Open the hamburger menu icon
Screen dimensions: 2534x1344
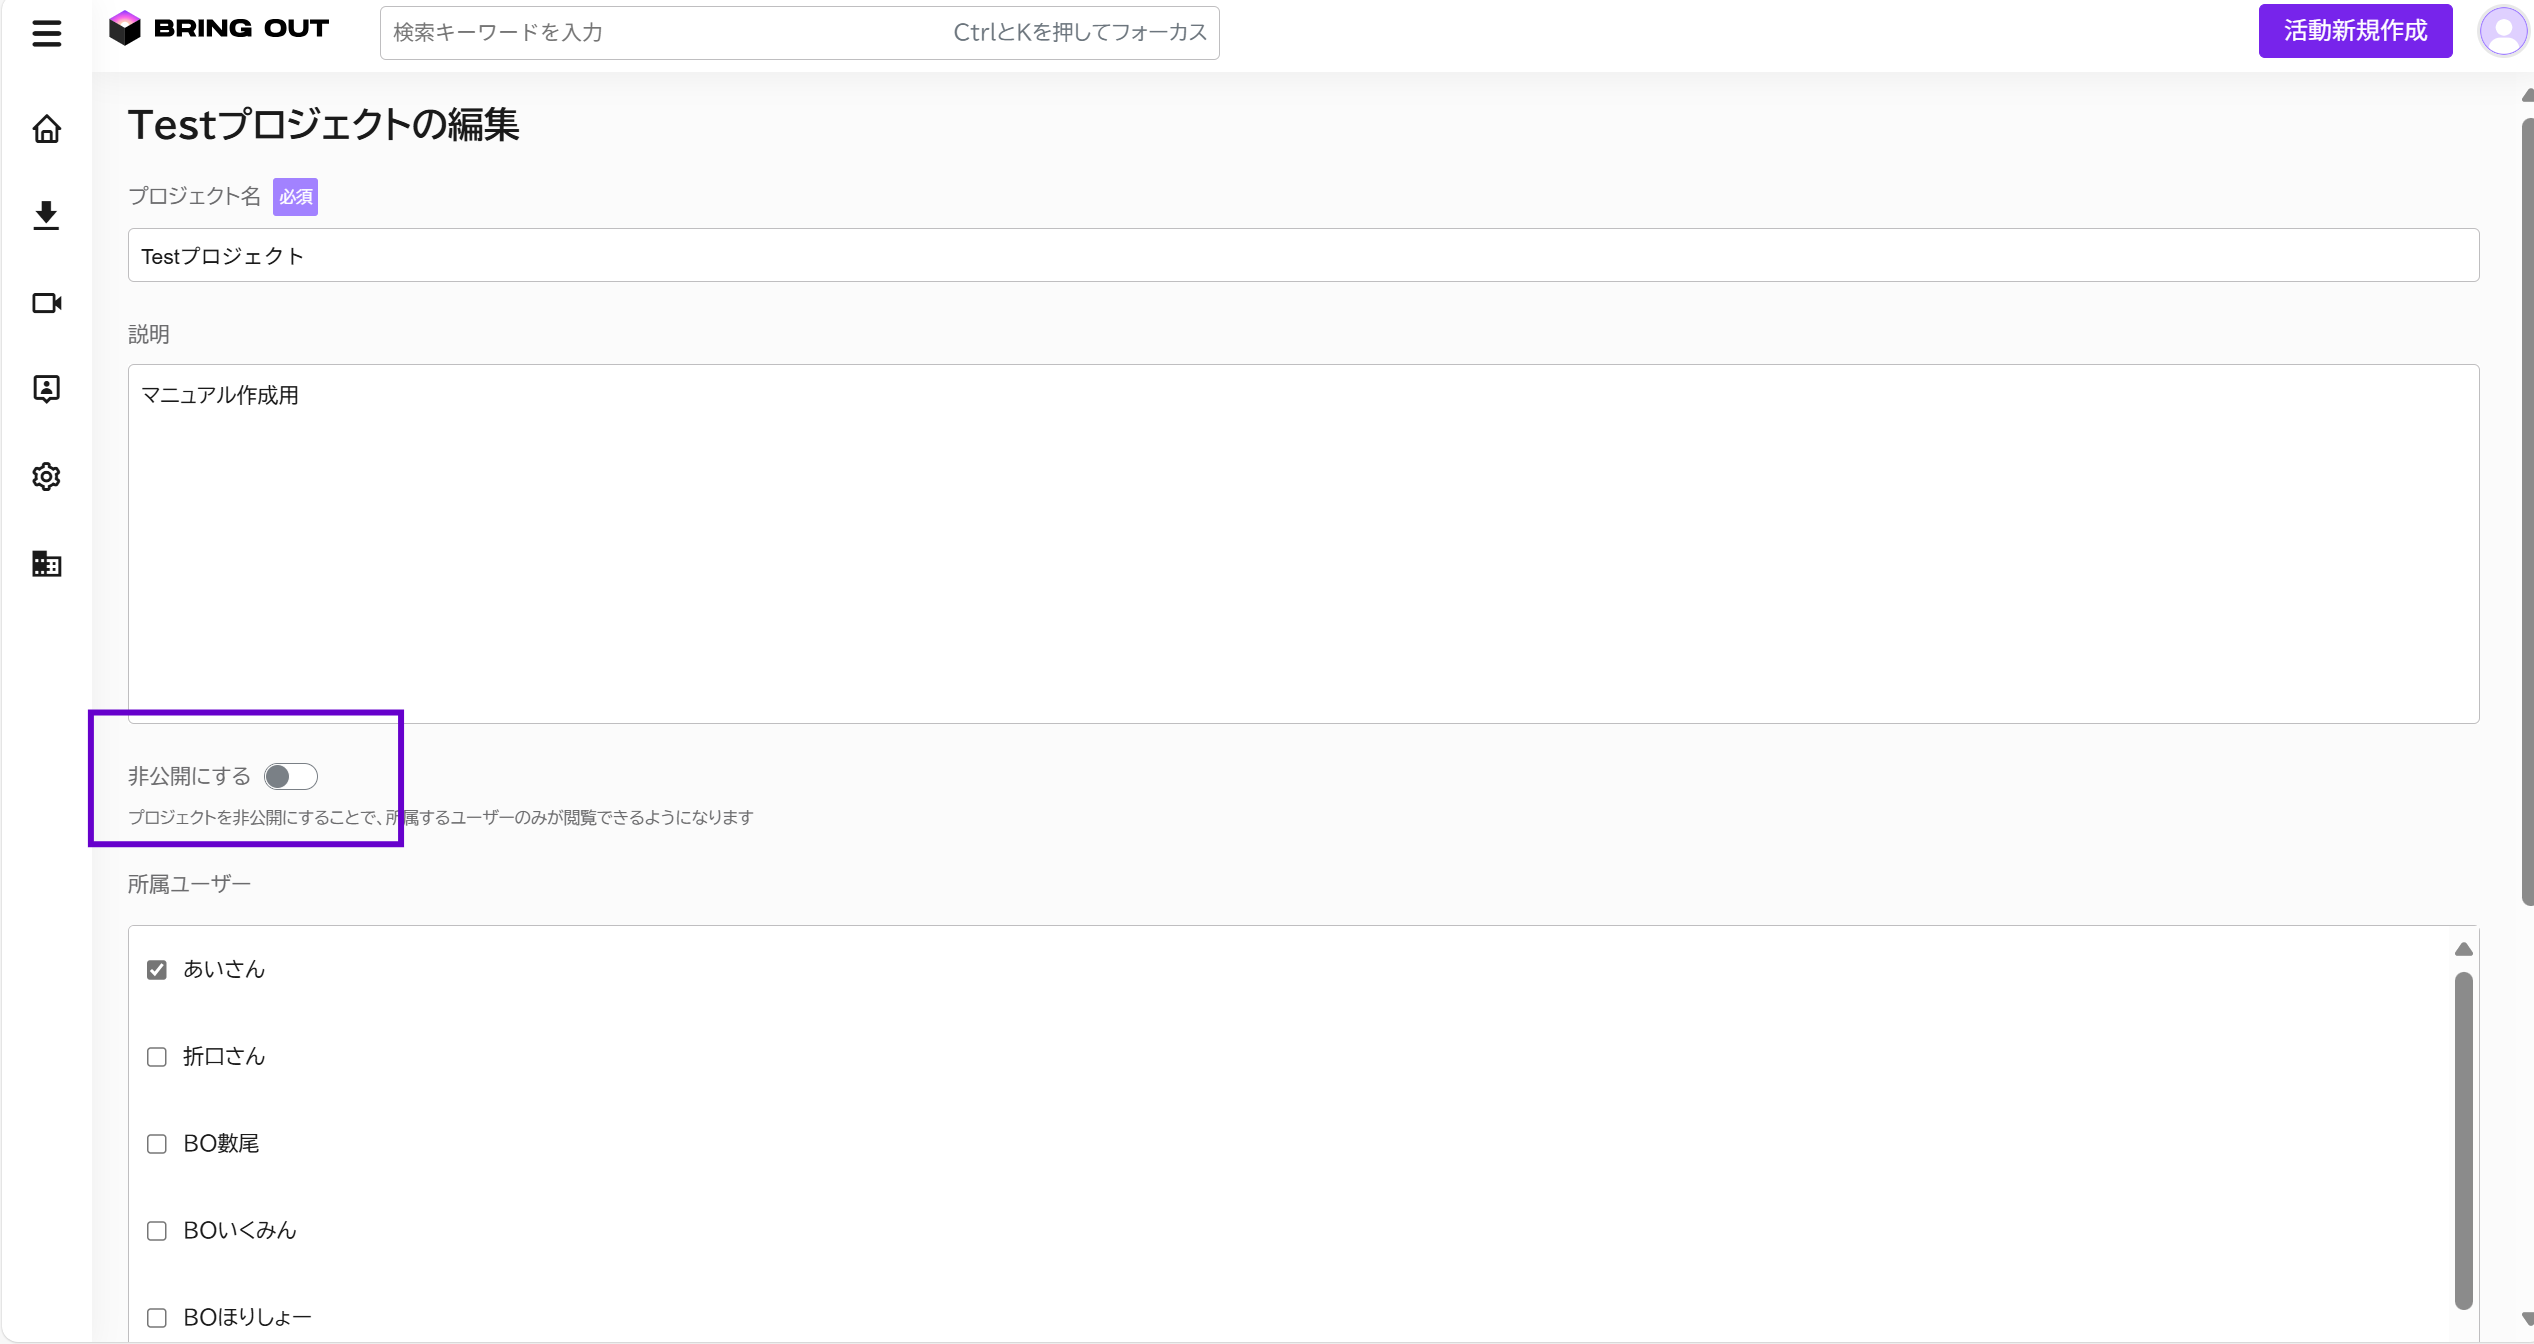(46, 34)
